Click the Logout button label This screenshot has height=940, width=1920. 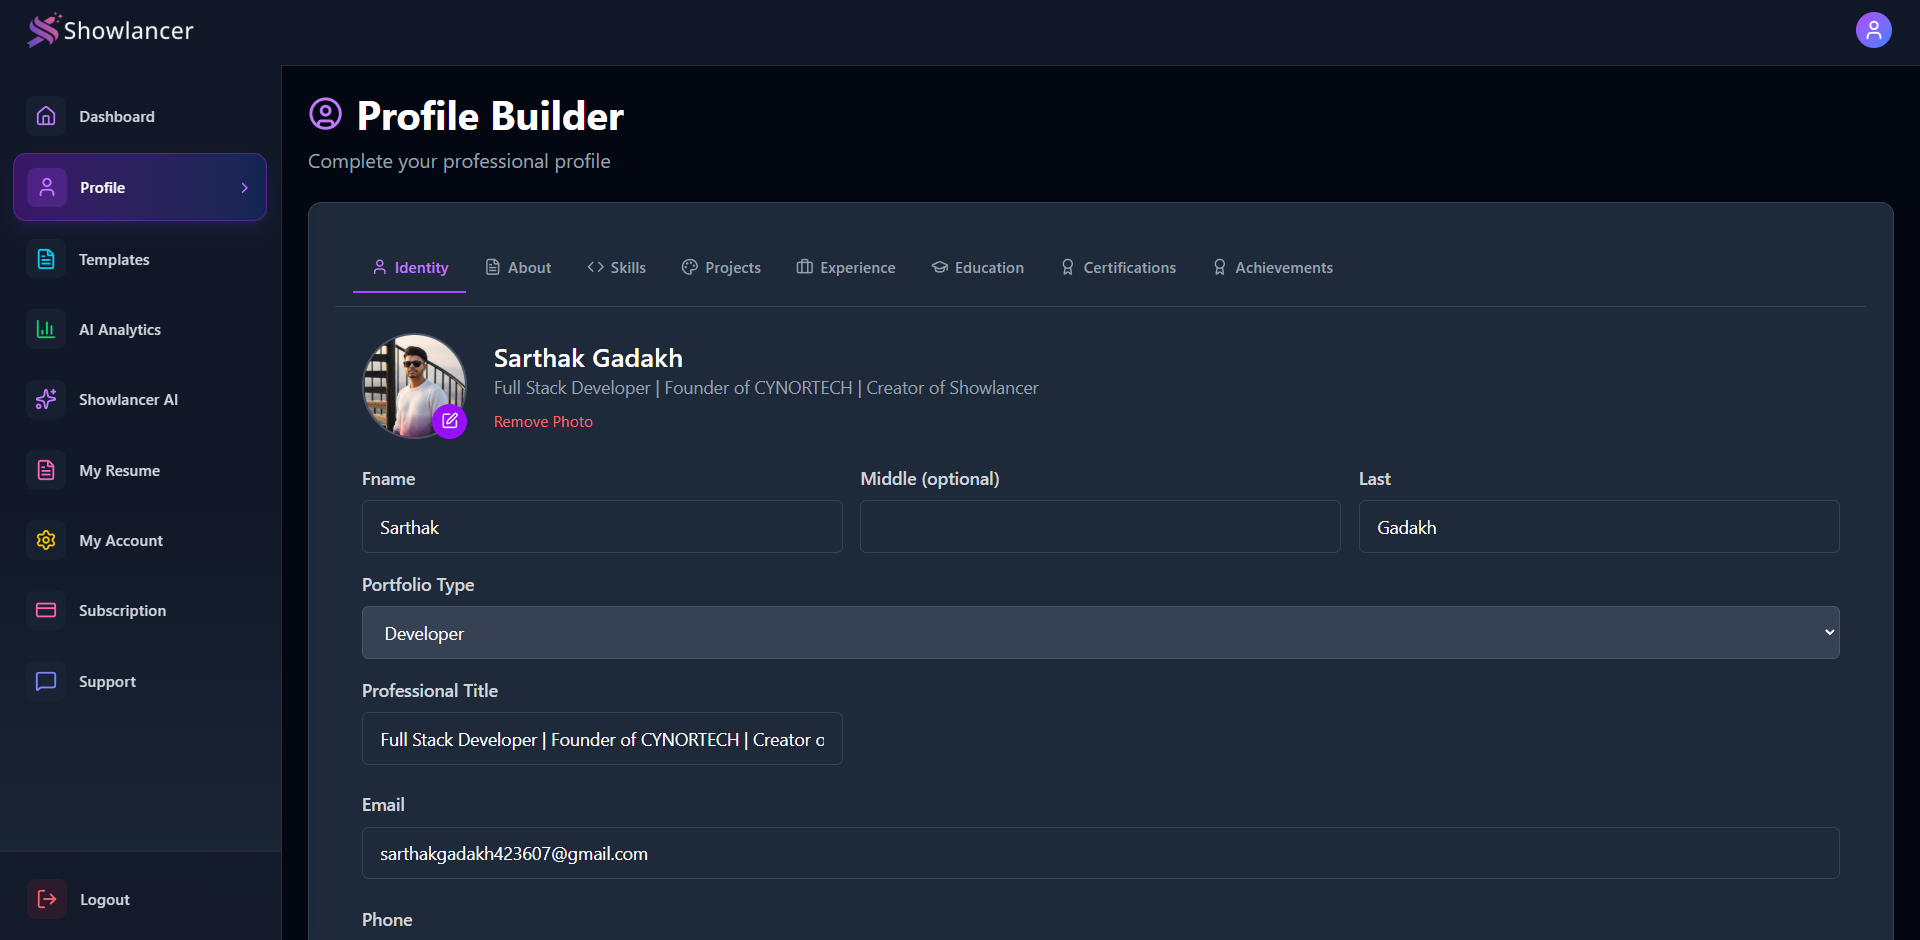pos(105,900)
